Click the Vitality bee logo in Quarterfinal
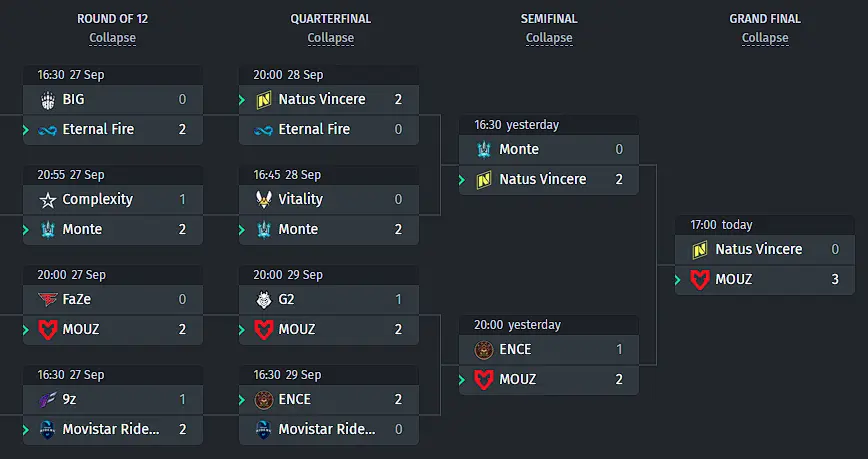The image size is (868, 459). pyautogui.click(x=264, y=200)
